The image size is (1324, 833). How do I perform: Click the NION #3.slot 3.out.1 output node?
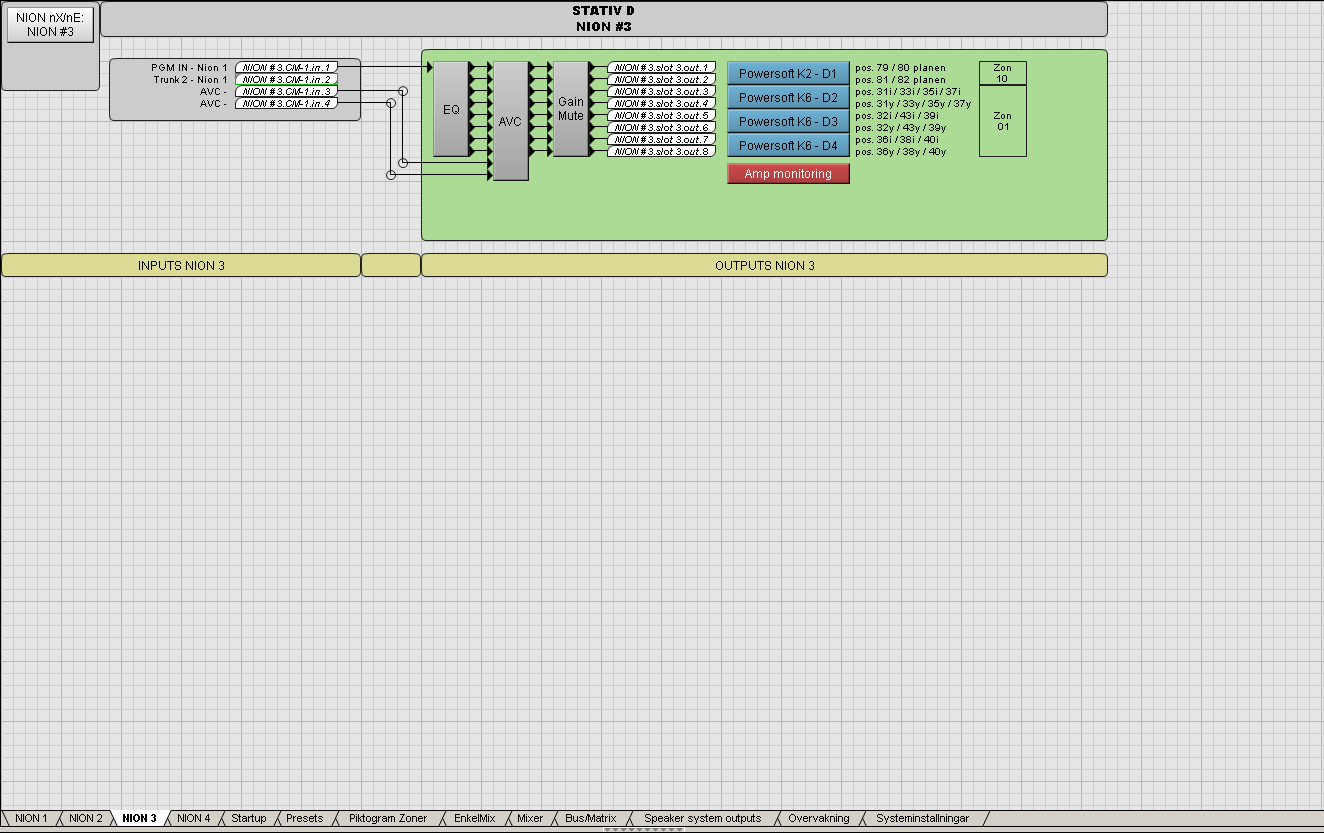click(661, 67)
